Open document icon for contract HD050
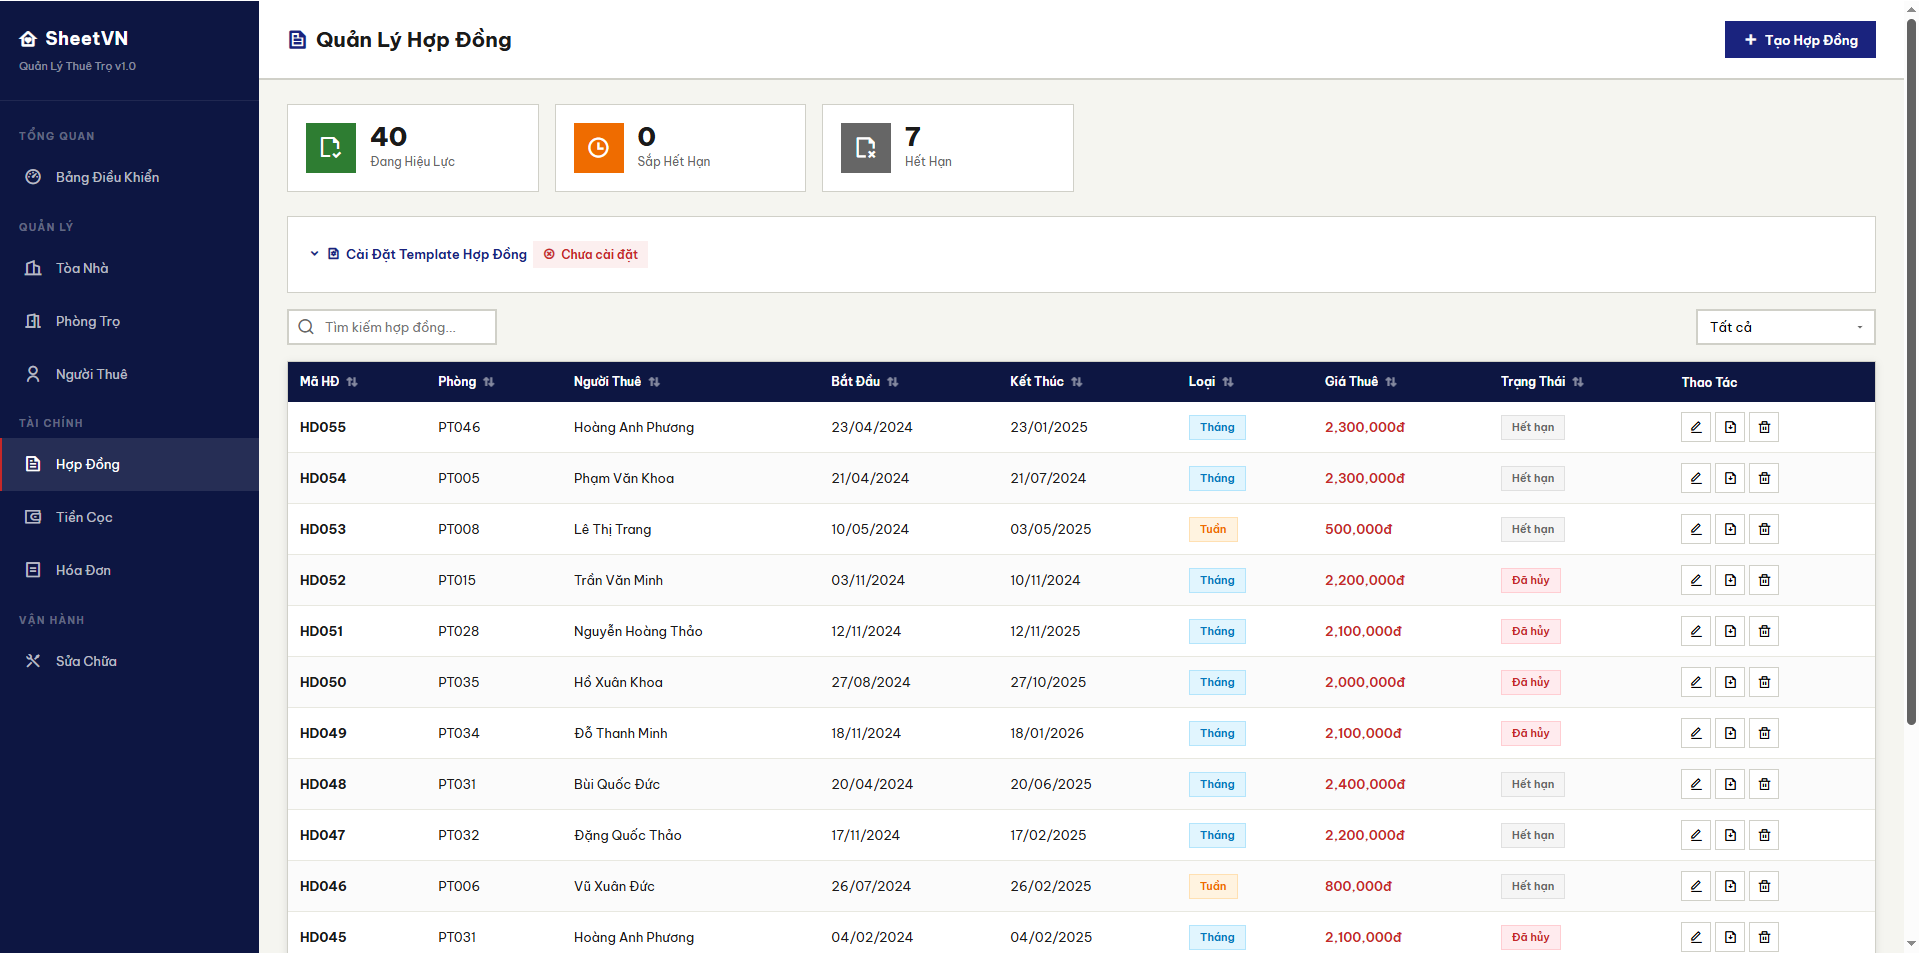This screenshot has height=953, width=1919. click(1730, 682)
